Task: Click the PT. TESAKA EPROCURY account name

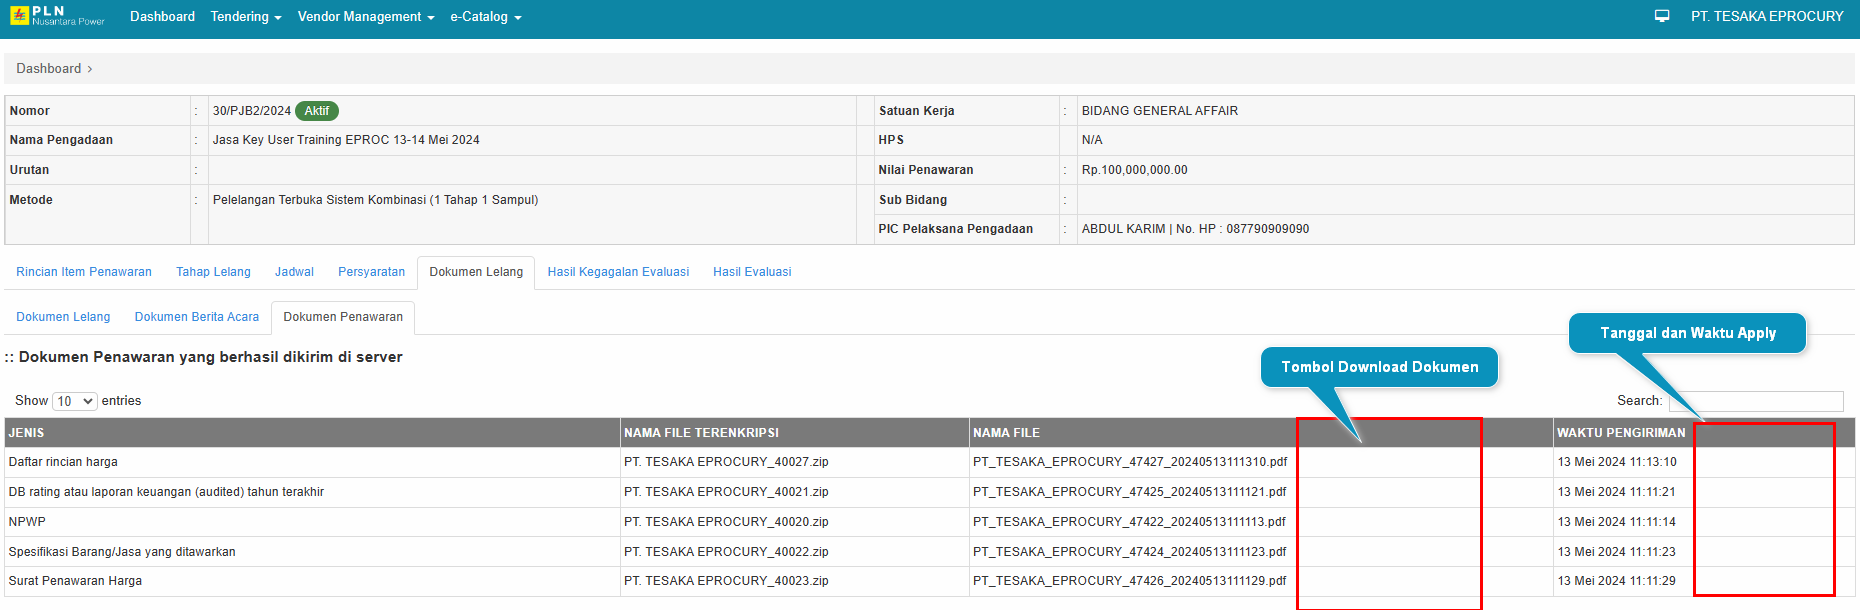Action: pyautogui.click(x=1766, y=17)
